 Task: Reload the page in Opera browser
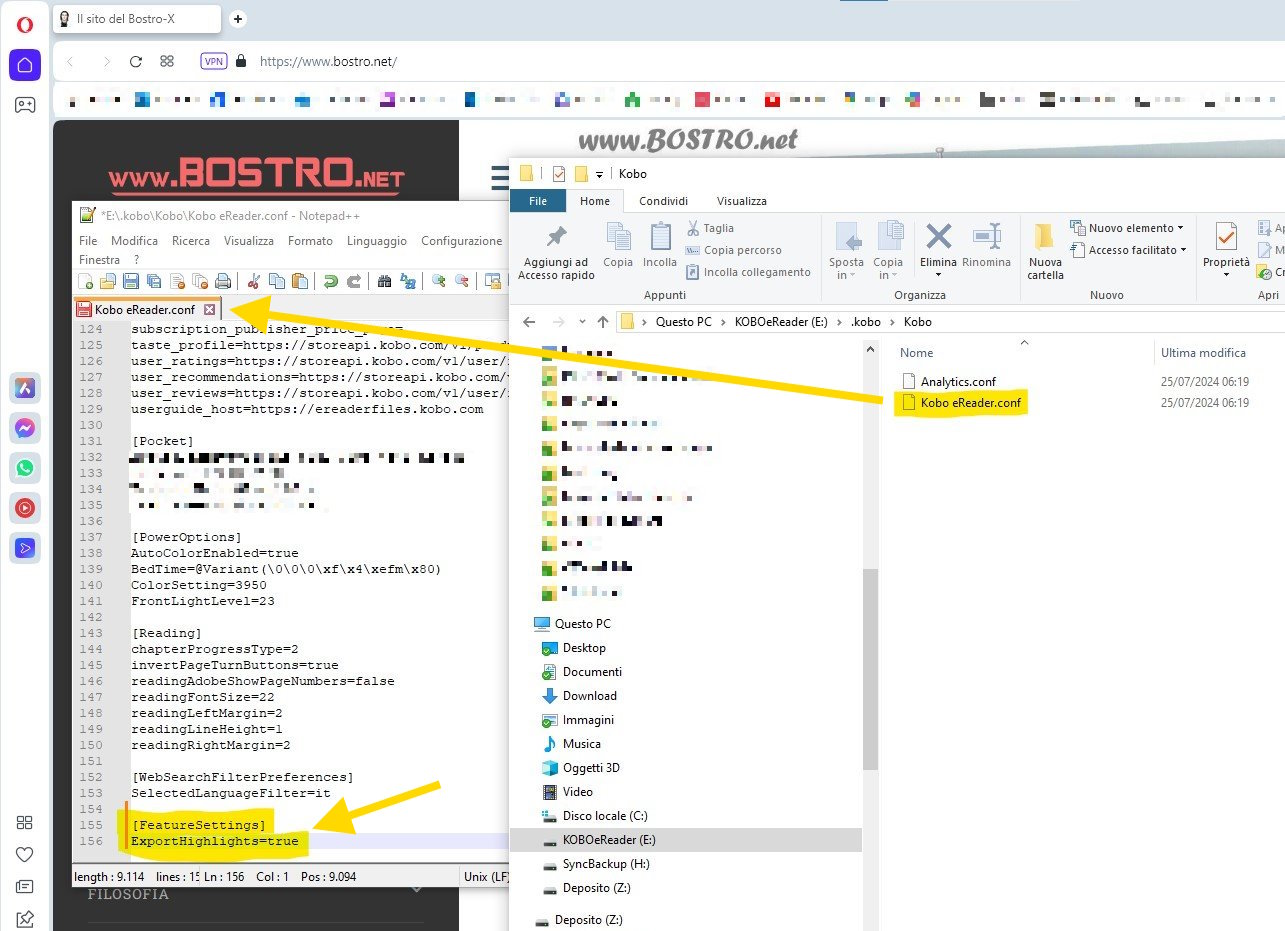coord(136,62)
